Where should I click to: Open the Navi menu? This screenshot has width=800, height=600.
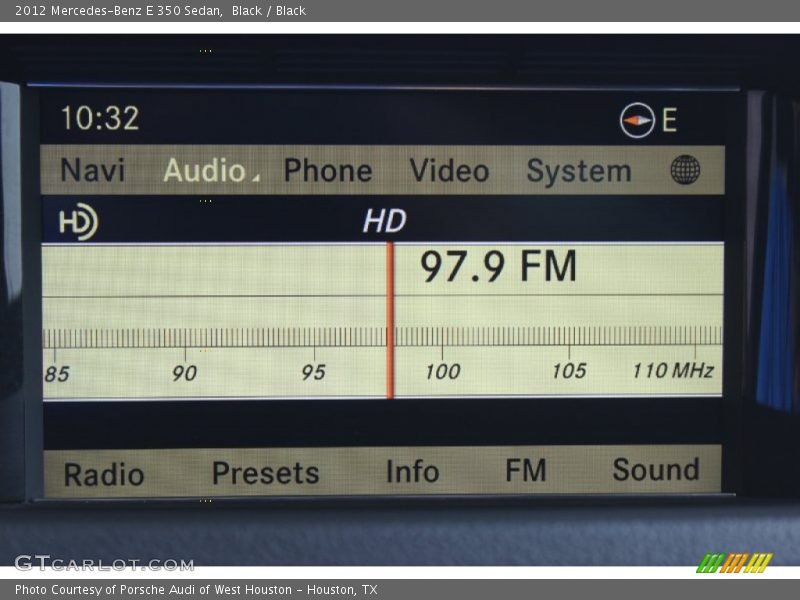(92, 170)
